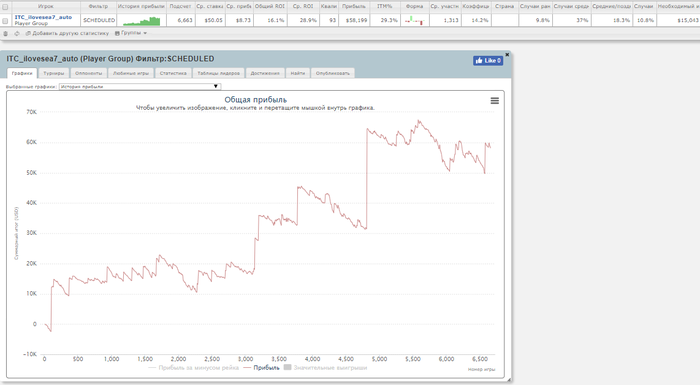Toggle the Прибыль за минусом рейка legend
Viewport: 700px width, 385px height.
(x=193, y=368)
